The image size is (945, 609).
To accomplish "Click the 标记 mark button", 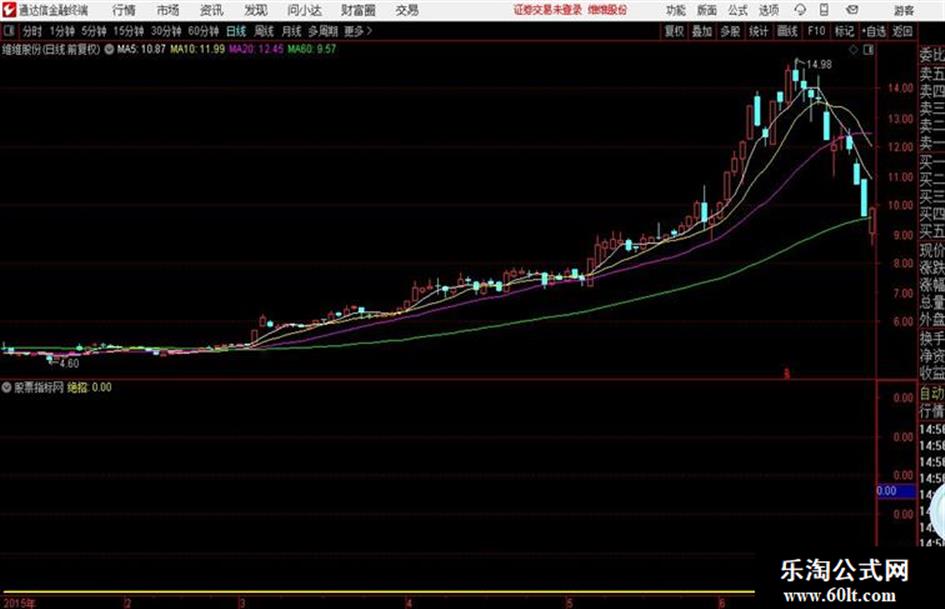I will point(844,31).
